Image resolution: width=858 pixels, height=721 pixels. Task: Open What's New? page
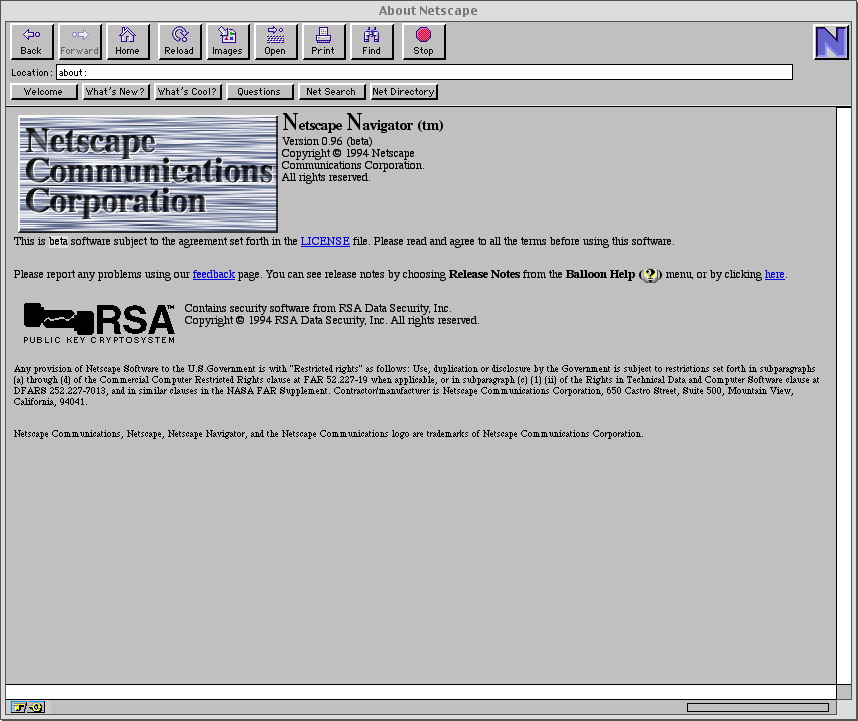[x=115, y=92]
